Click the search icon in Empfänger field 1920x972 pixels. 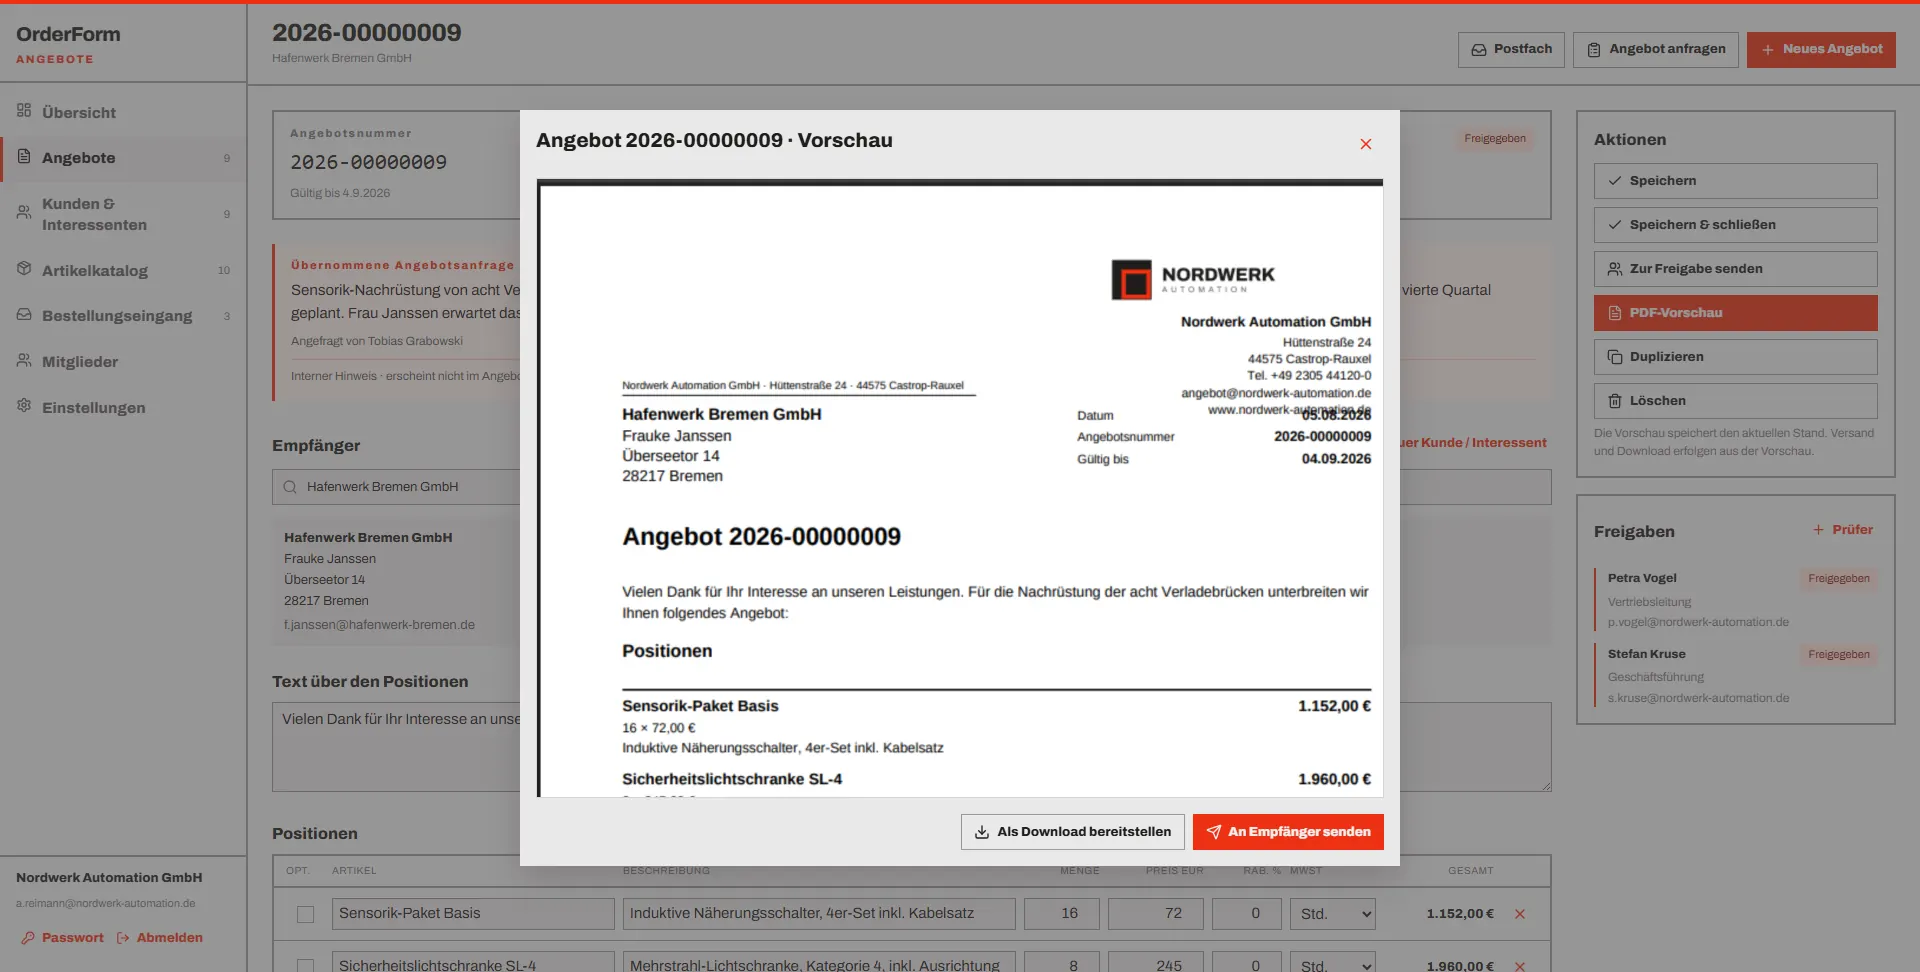pyautogui.click(x=290, y=487)
